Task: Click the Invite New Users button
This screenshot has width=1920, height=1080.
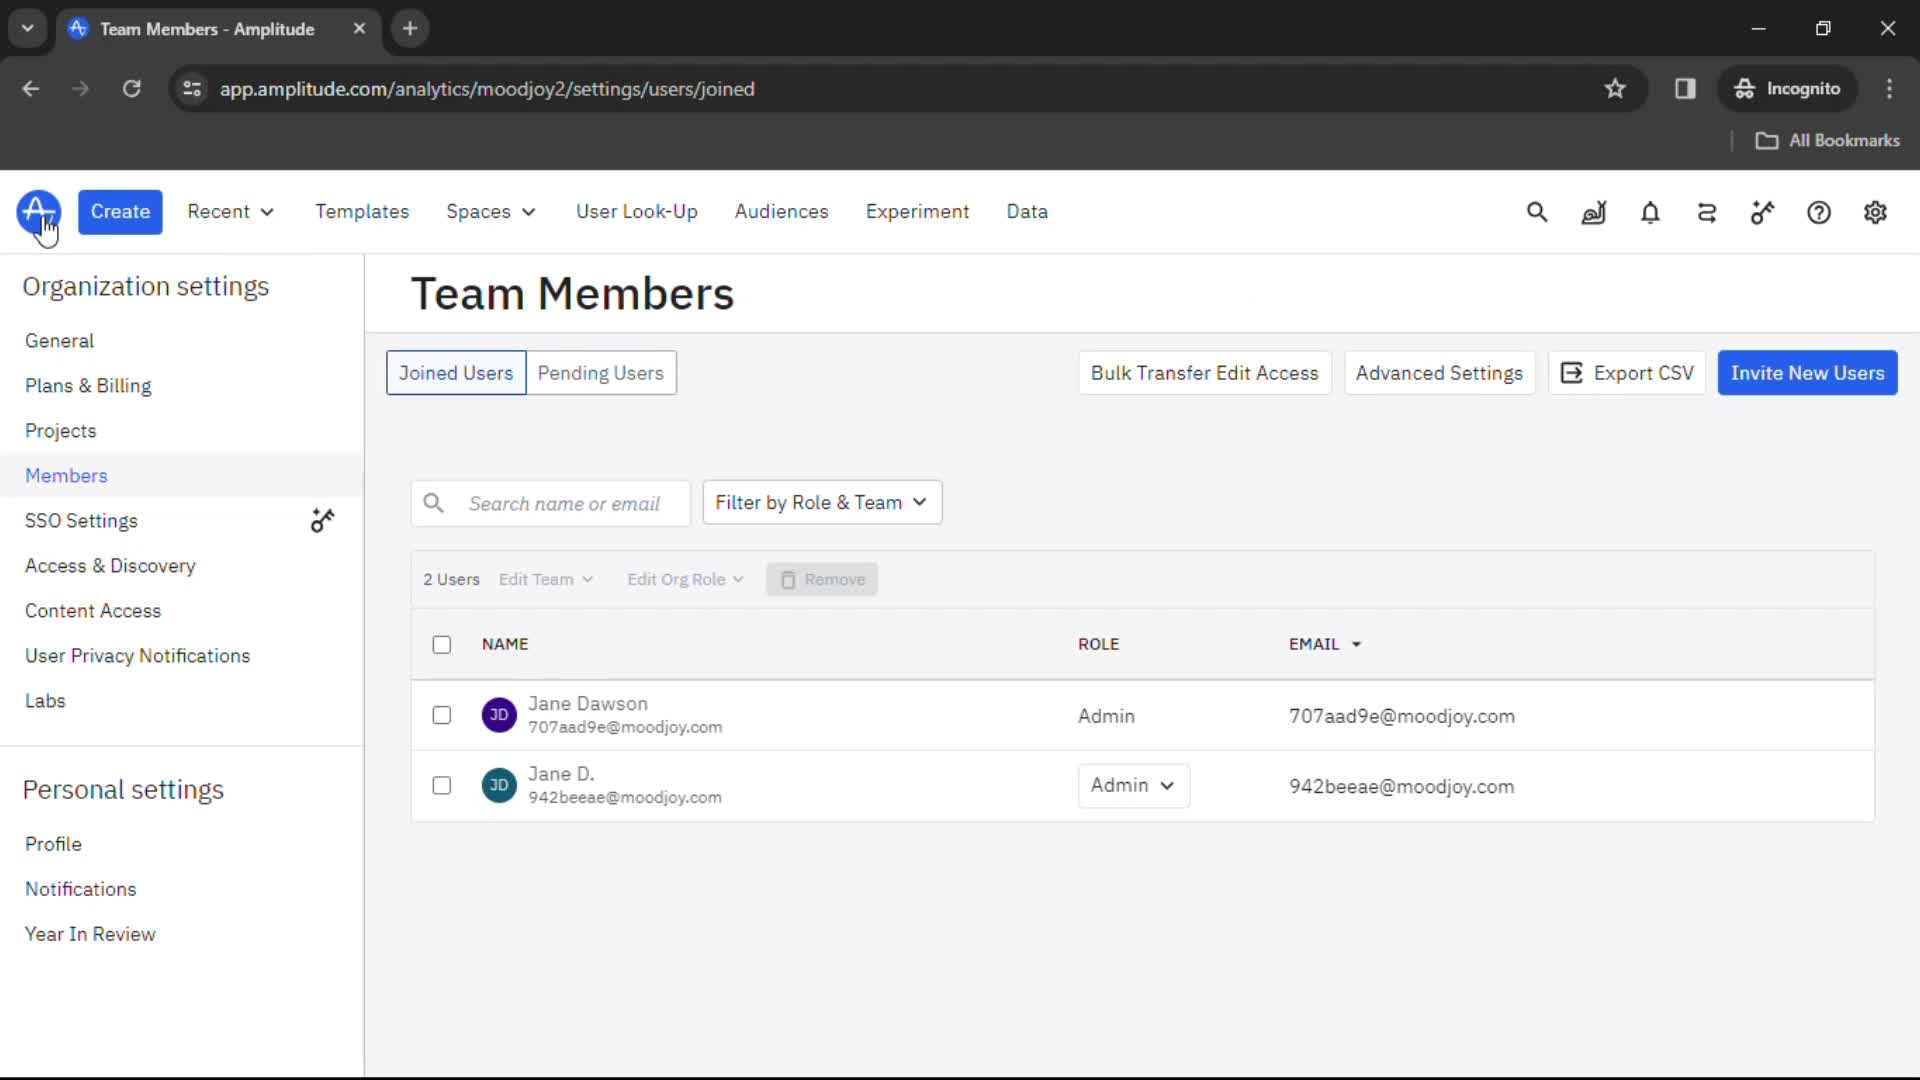Action: tap(1808, 373)
